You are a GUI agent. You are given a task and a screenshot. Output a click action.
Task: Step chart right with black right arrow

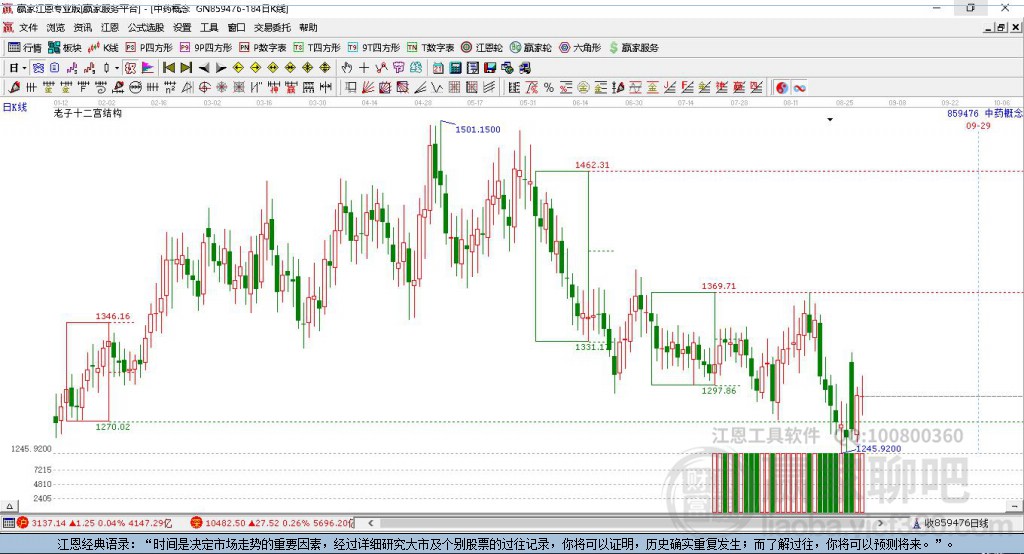coord(221,68)
